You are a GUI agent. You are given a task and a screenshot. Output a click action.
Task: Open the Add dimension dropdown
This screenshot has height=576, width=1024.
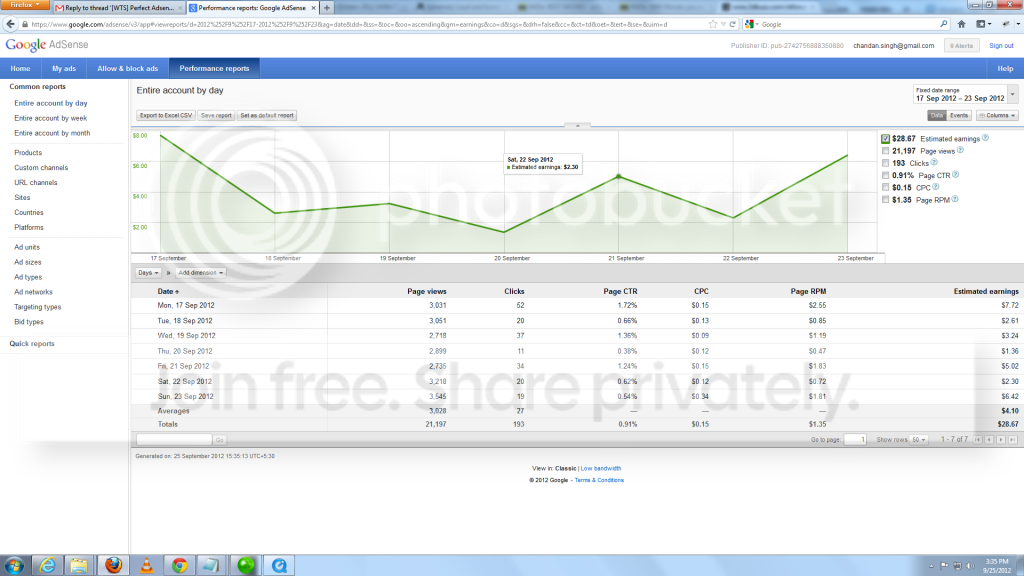[x=200, y=272]
